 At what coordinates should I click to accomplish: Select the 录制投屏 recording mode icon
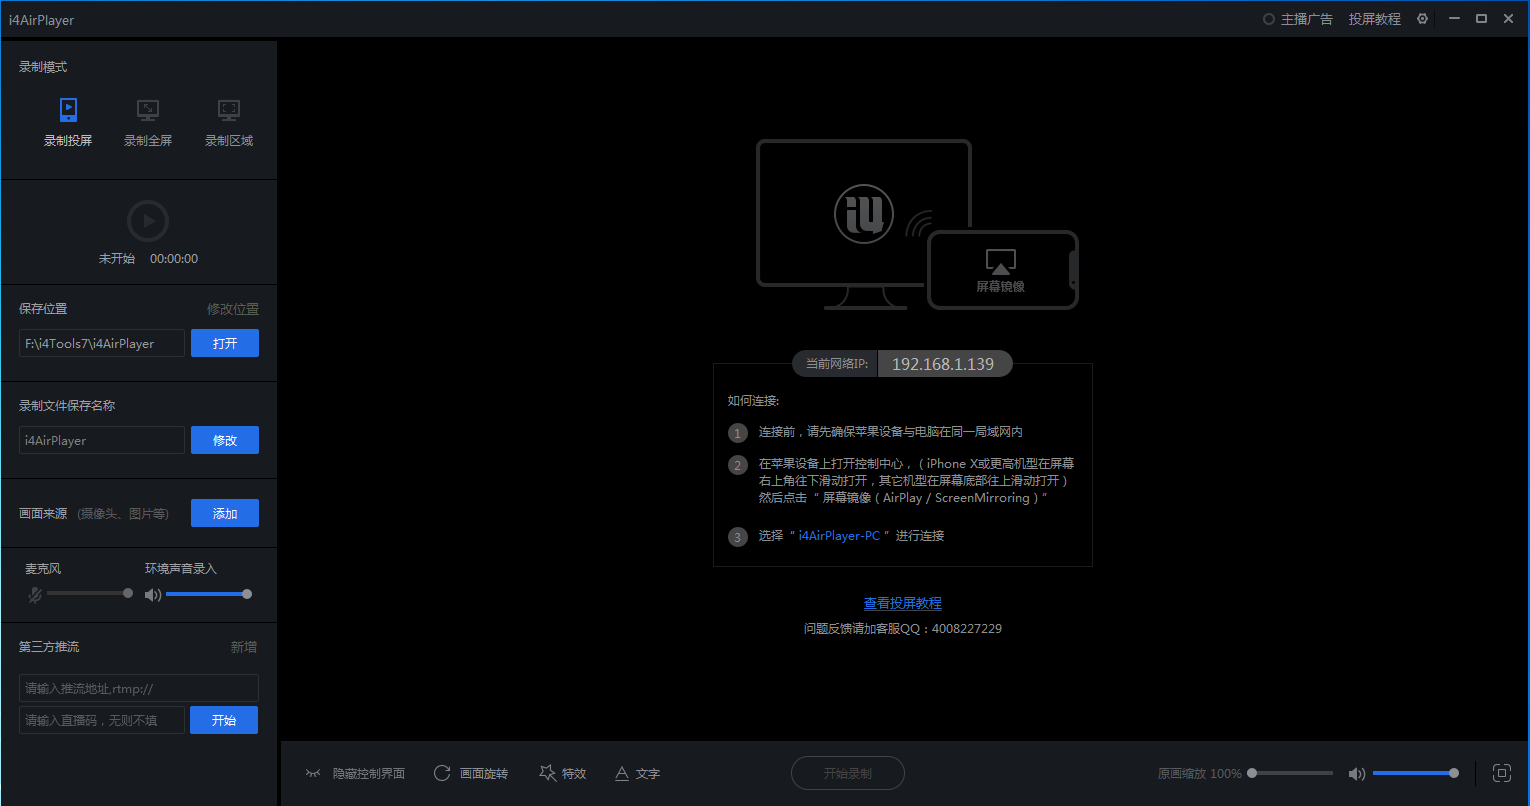tap(68, 109)
